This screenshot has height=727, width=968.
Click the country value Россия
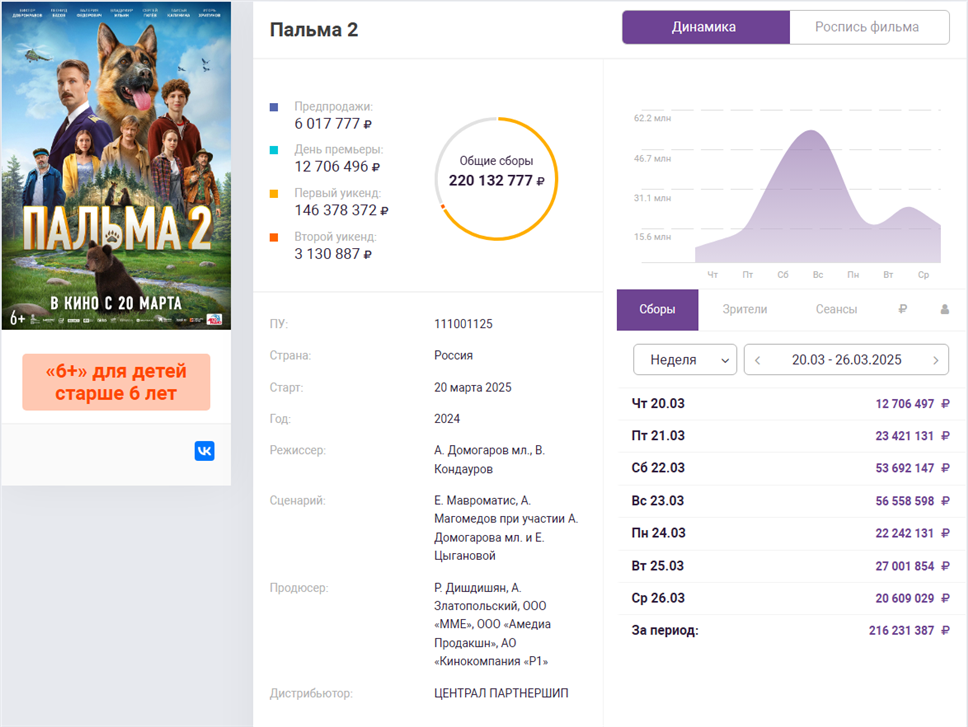click(x=453, y=355)
